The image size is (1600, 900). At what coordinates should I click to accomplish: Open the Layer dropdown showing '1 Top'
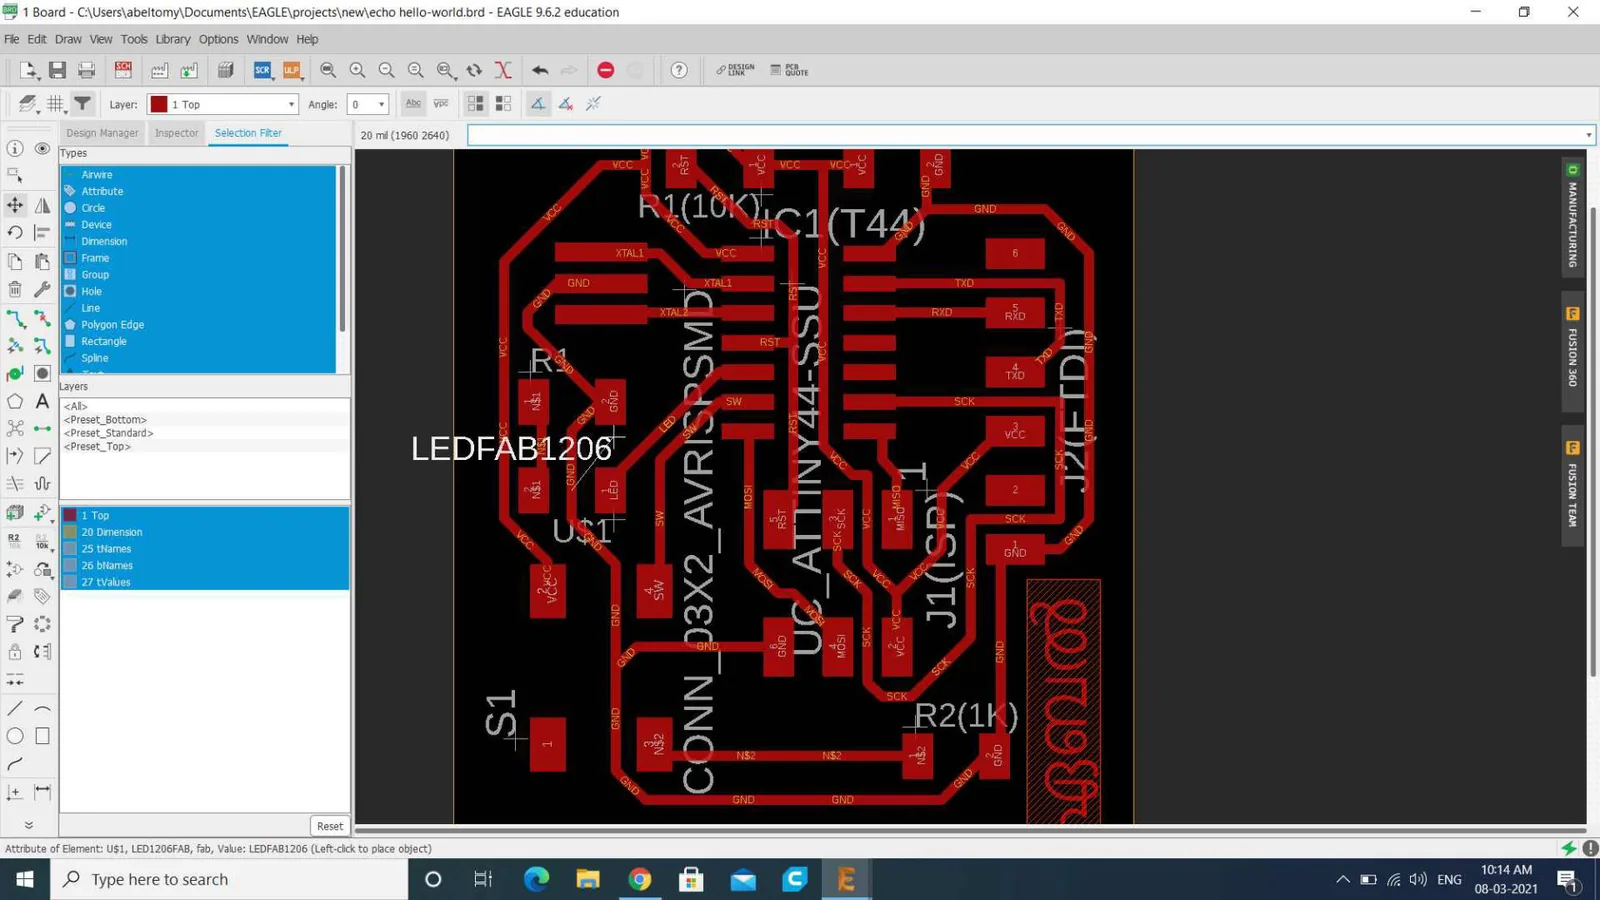point(223,104)
